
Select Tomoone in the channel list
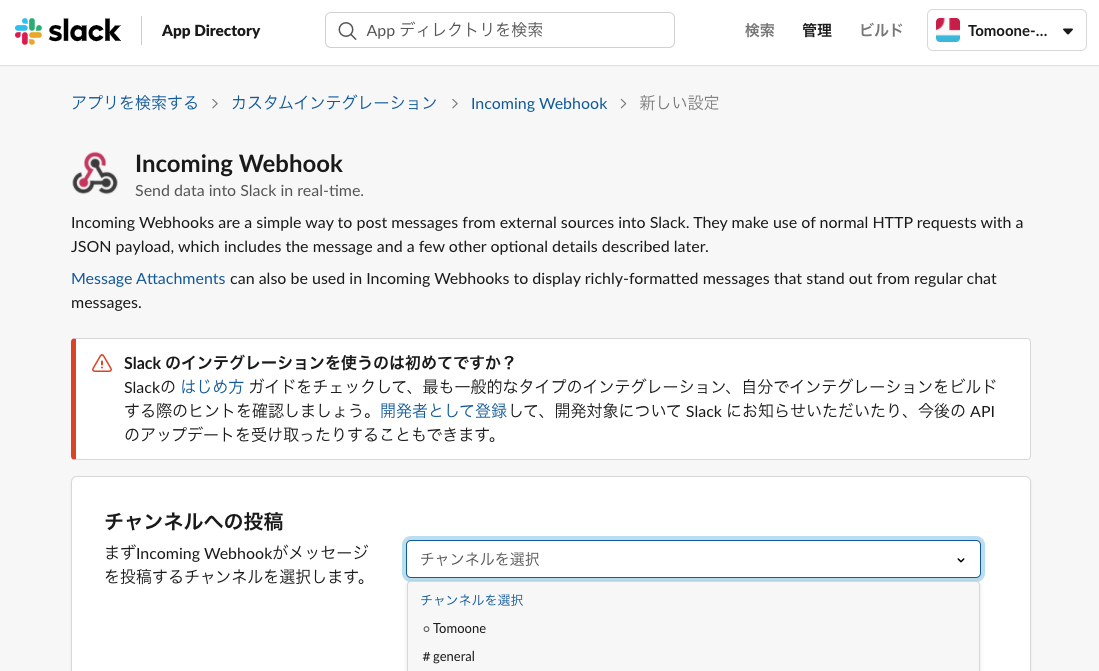693,628
